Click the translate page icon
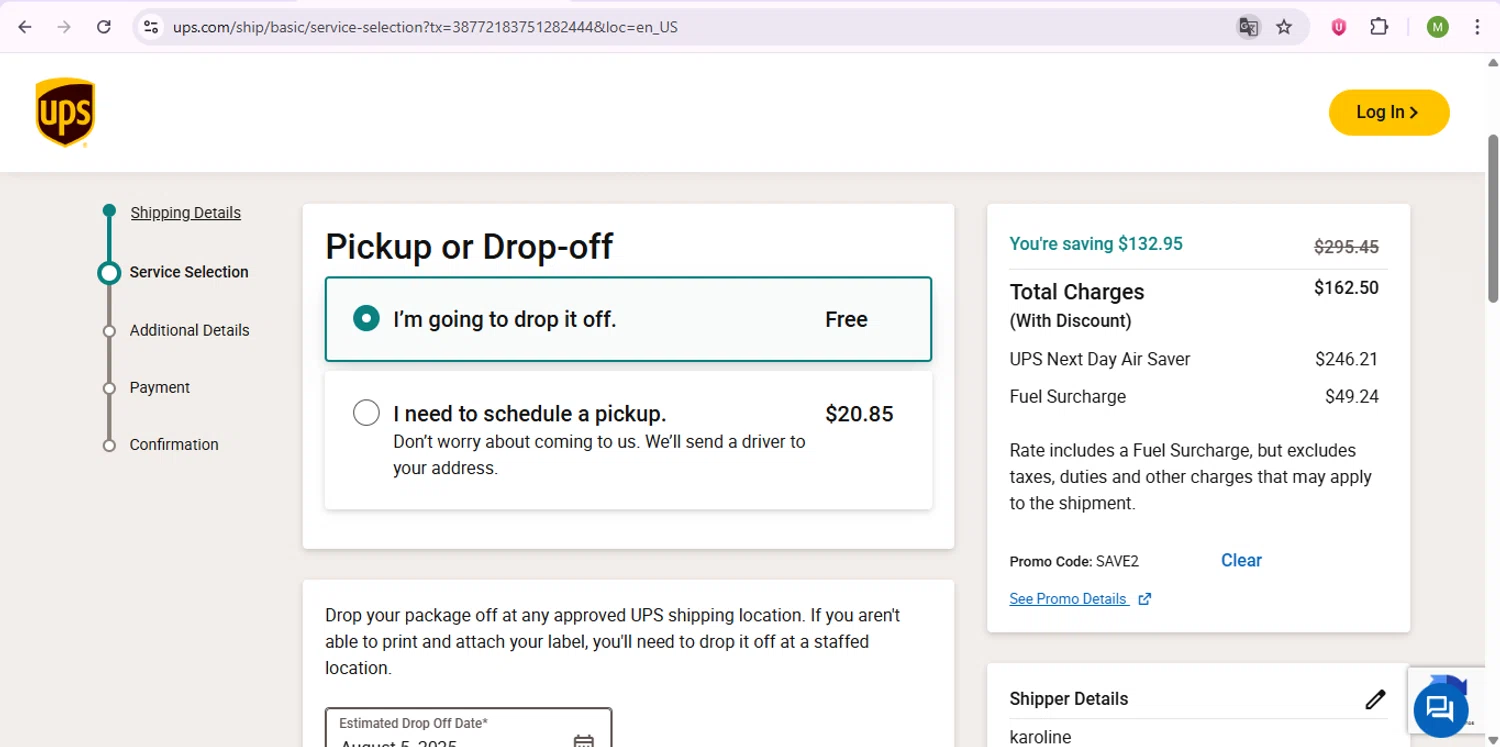1500x747 pixels. click(x=1248, y=27)
